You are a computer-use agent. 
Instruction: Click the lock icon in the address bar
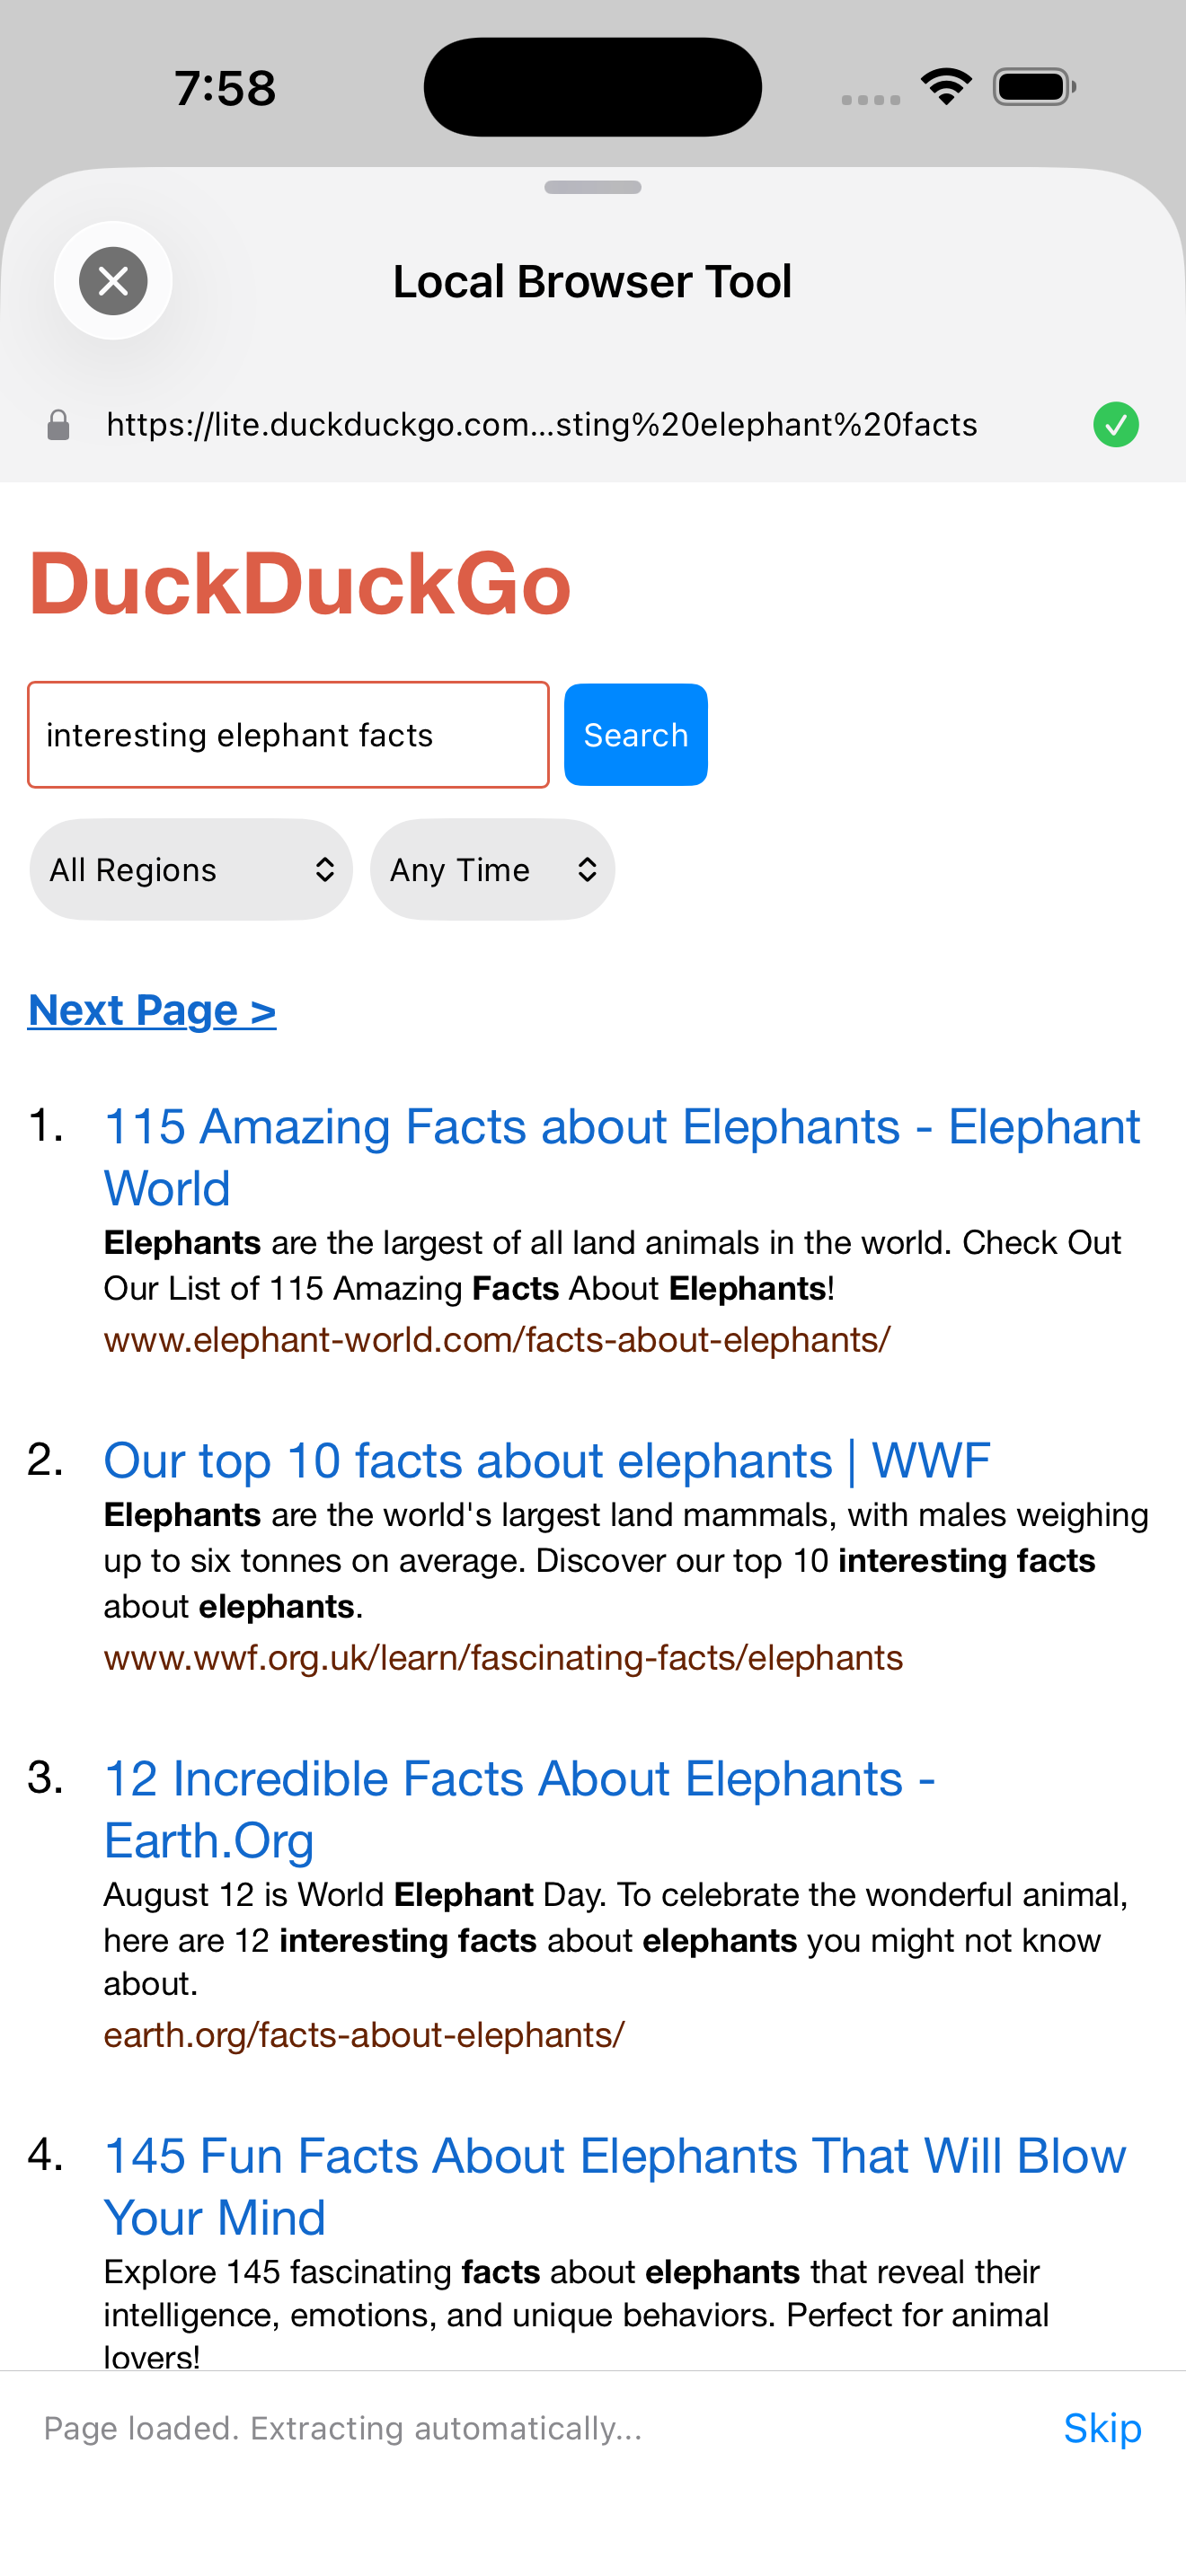point(58,424)
